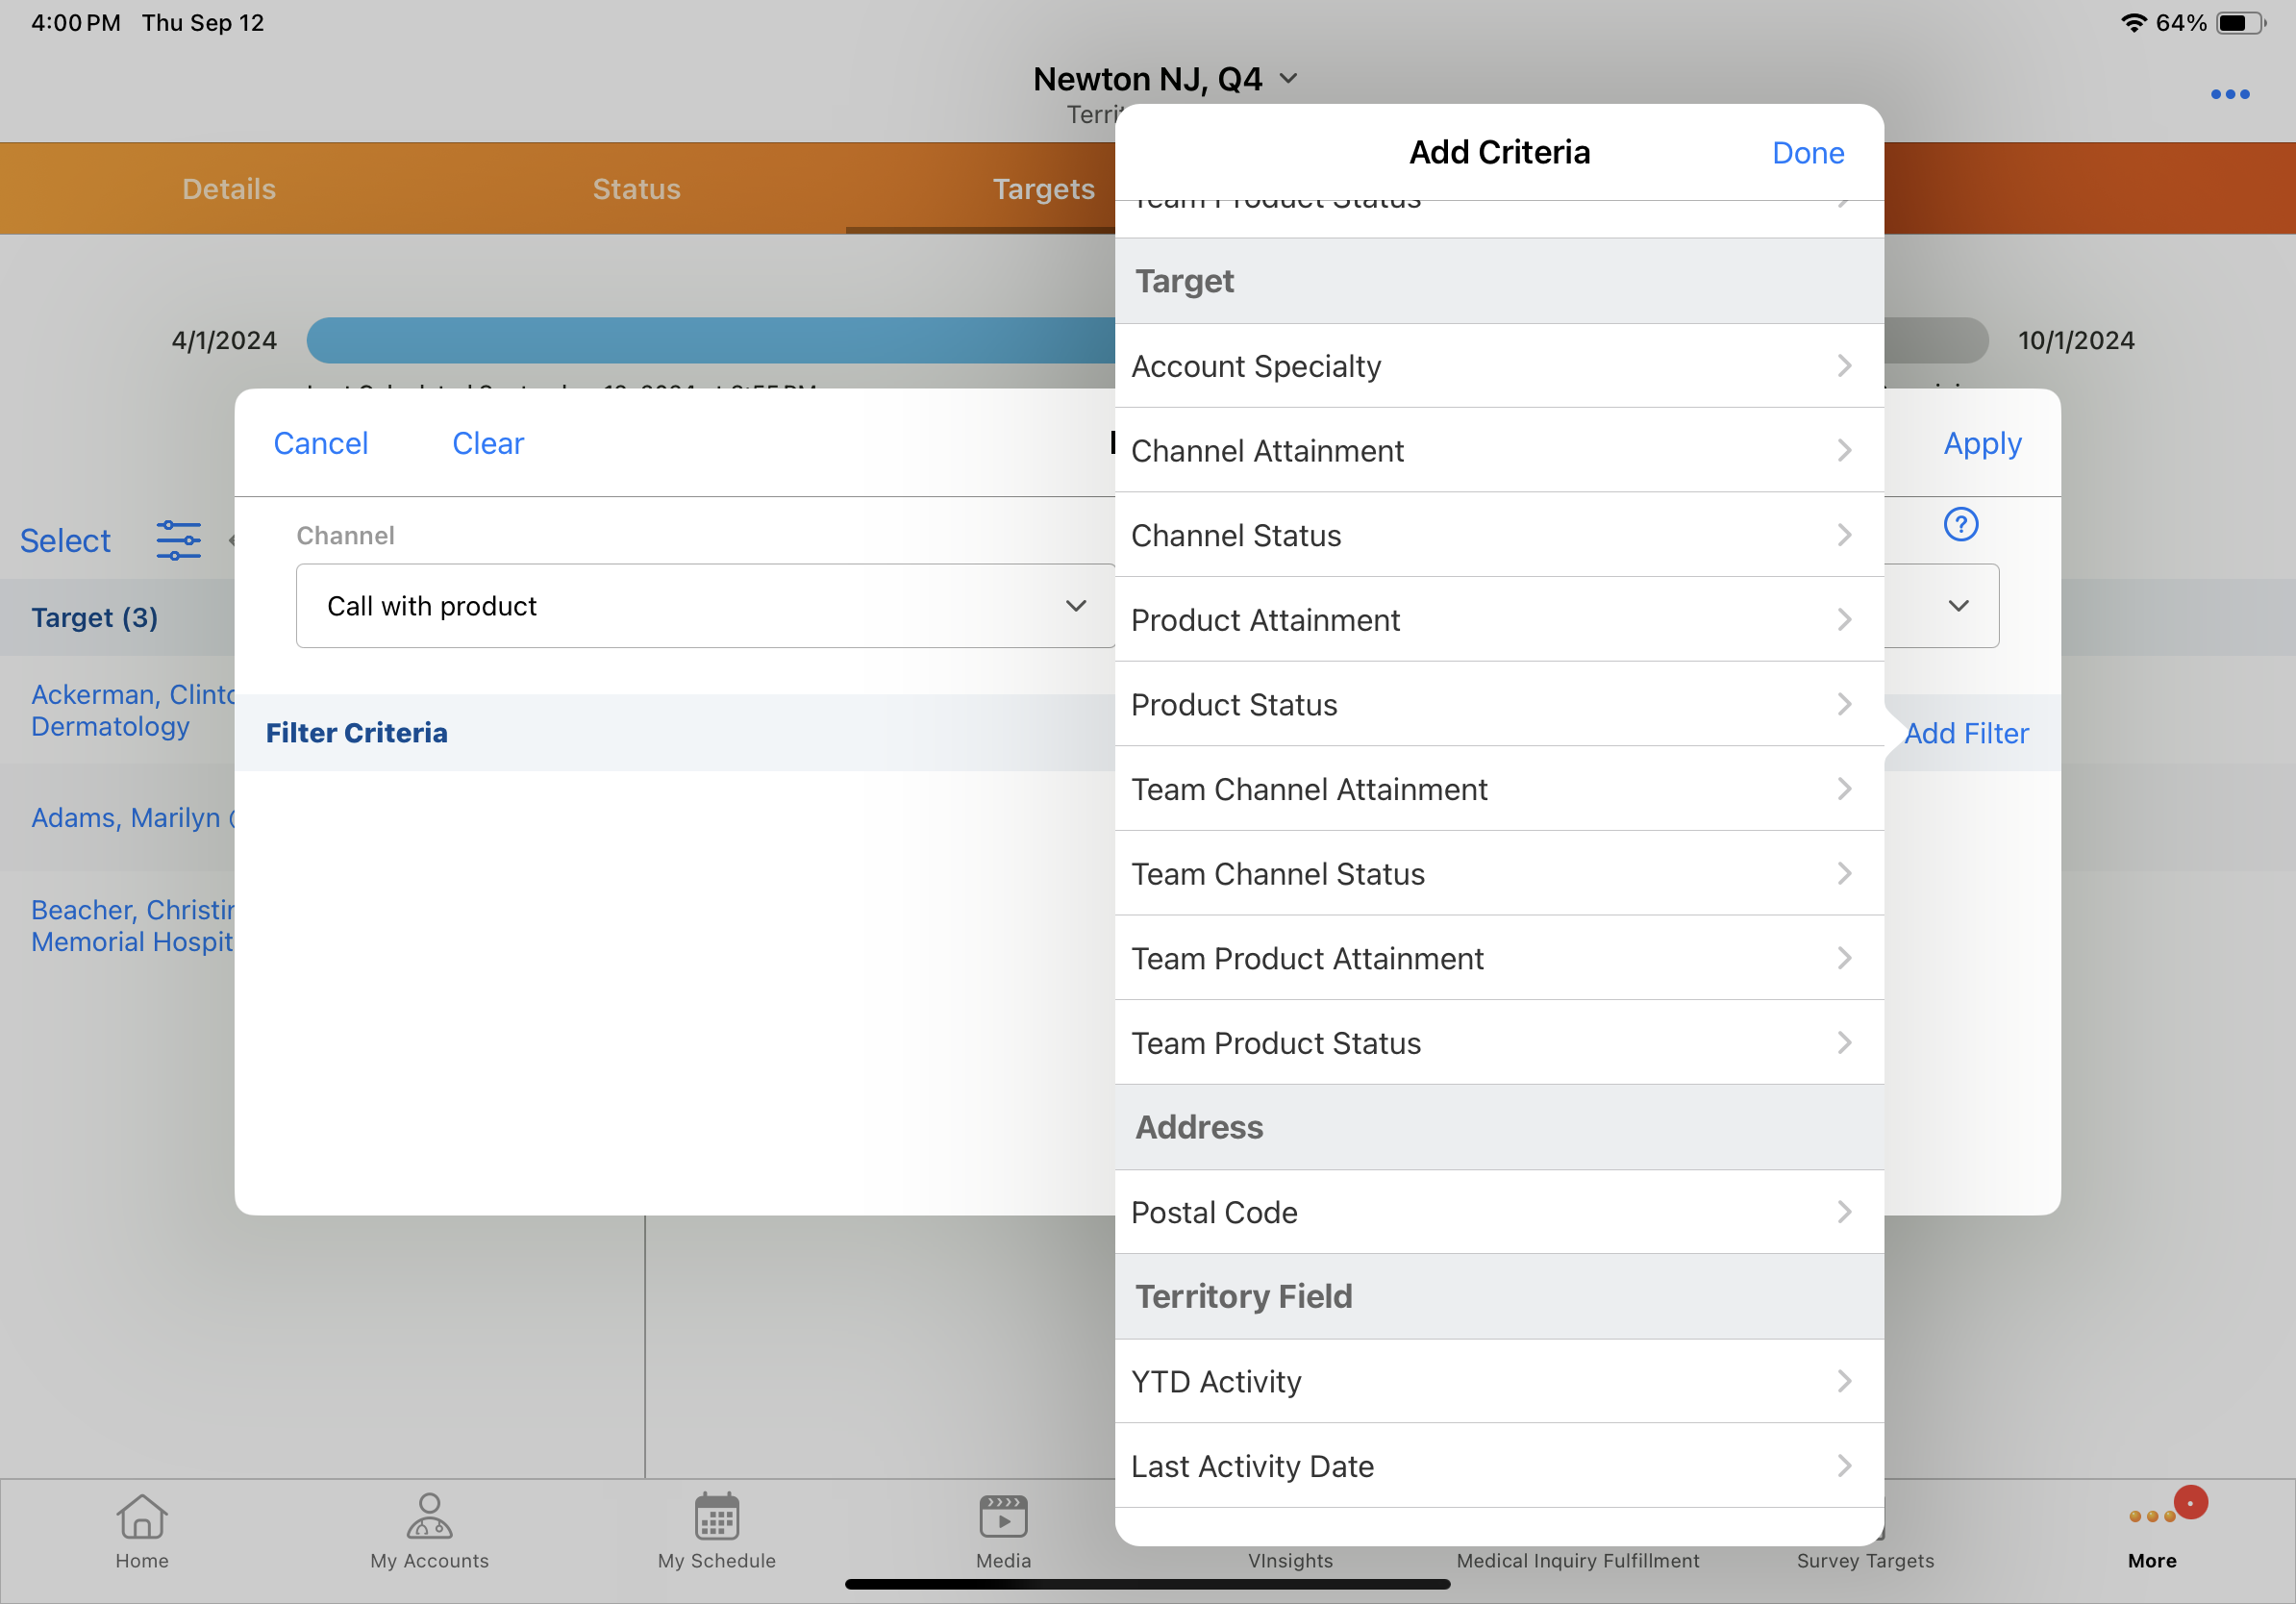
Task: Open the three-dot options menu at top right
Action: coord(2229,94)
